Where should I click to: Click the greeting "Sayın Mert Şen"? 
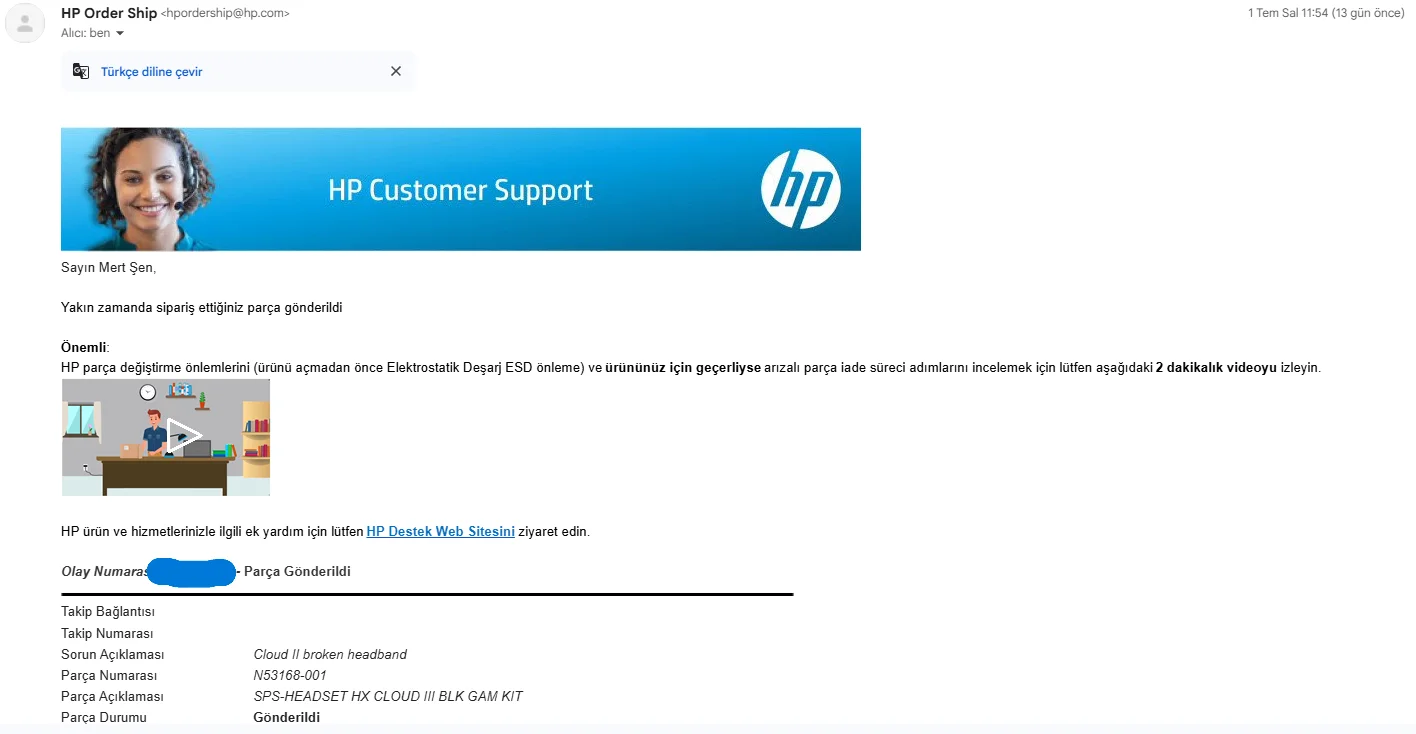(x=108, y=268)
